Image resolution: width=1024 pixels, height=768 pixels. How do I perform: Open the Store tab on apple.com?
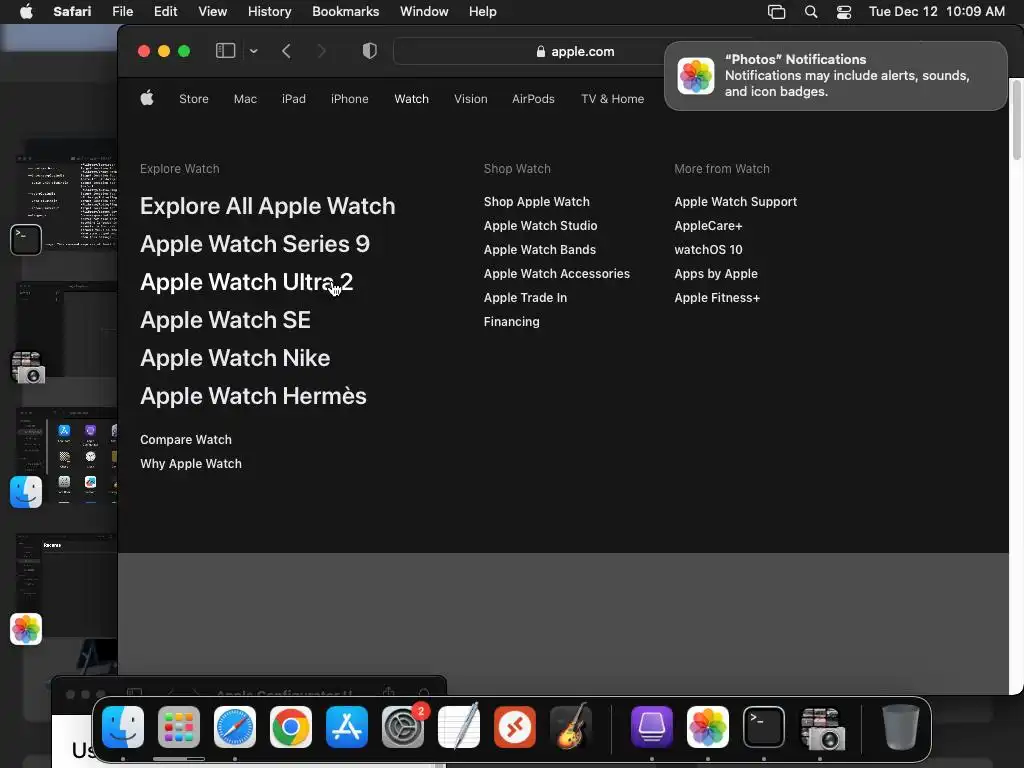(x=194, y=99)
